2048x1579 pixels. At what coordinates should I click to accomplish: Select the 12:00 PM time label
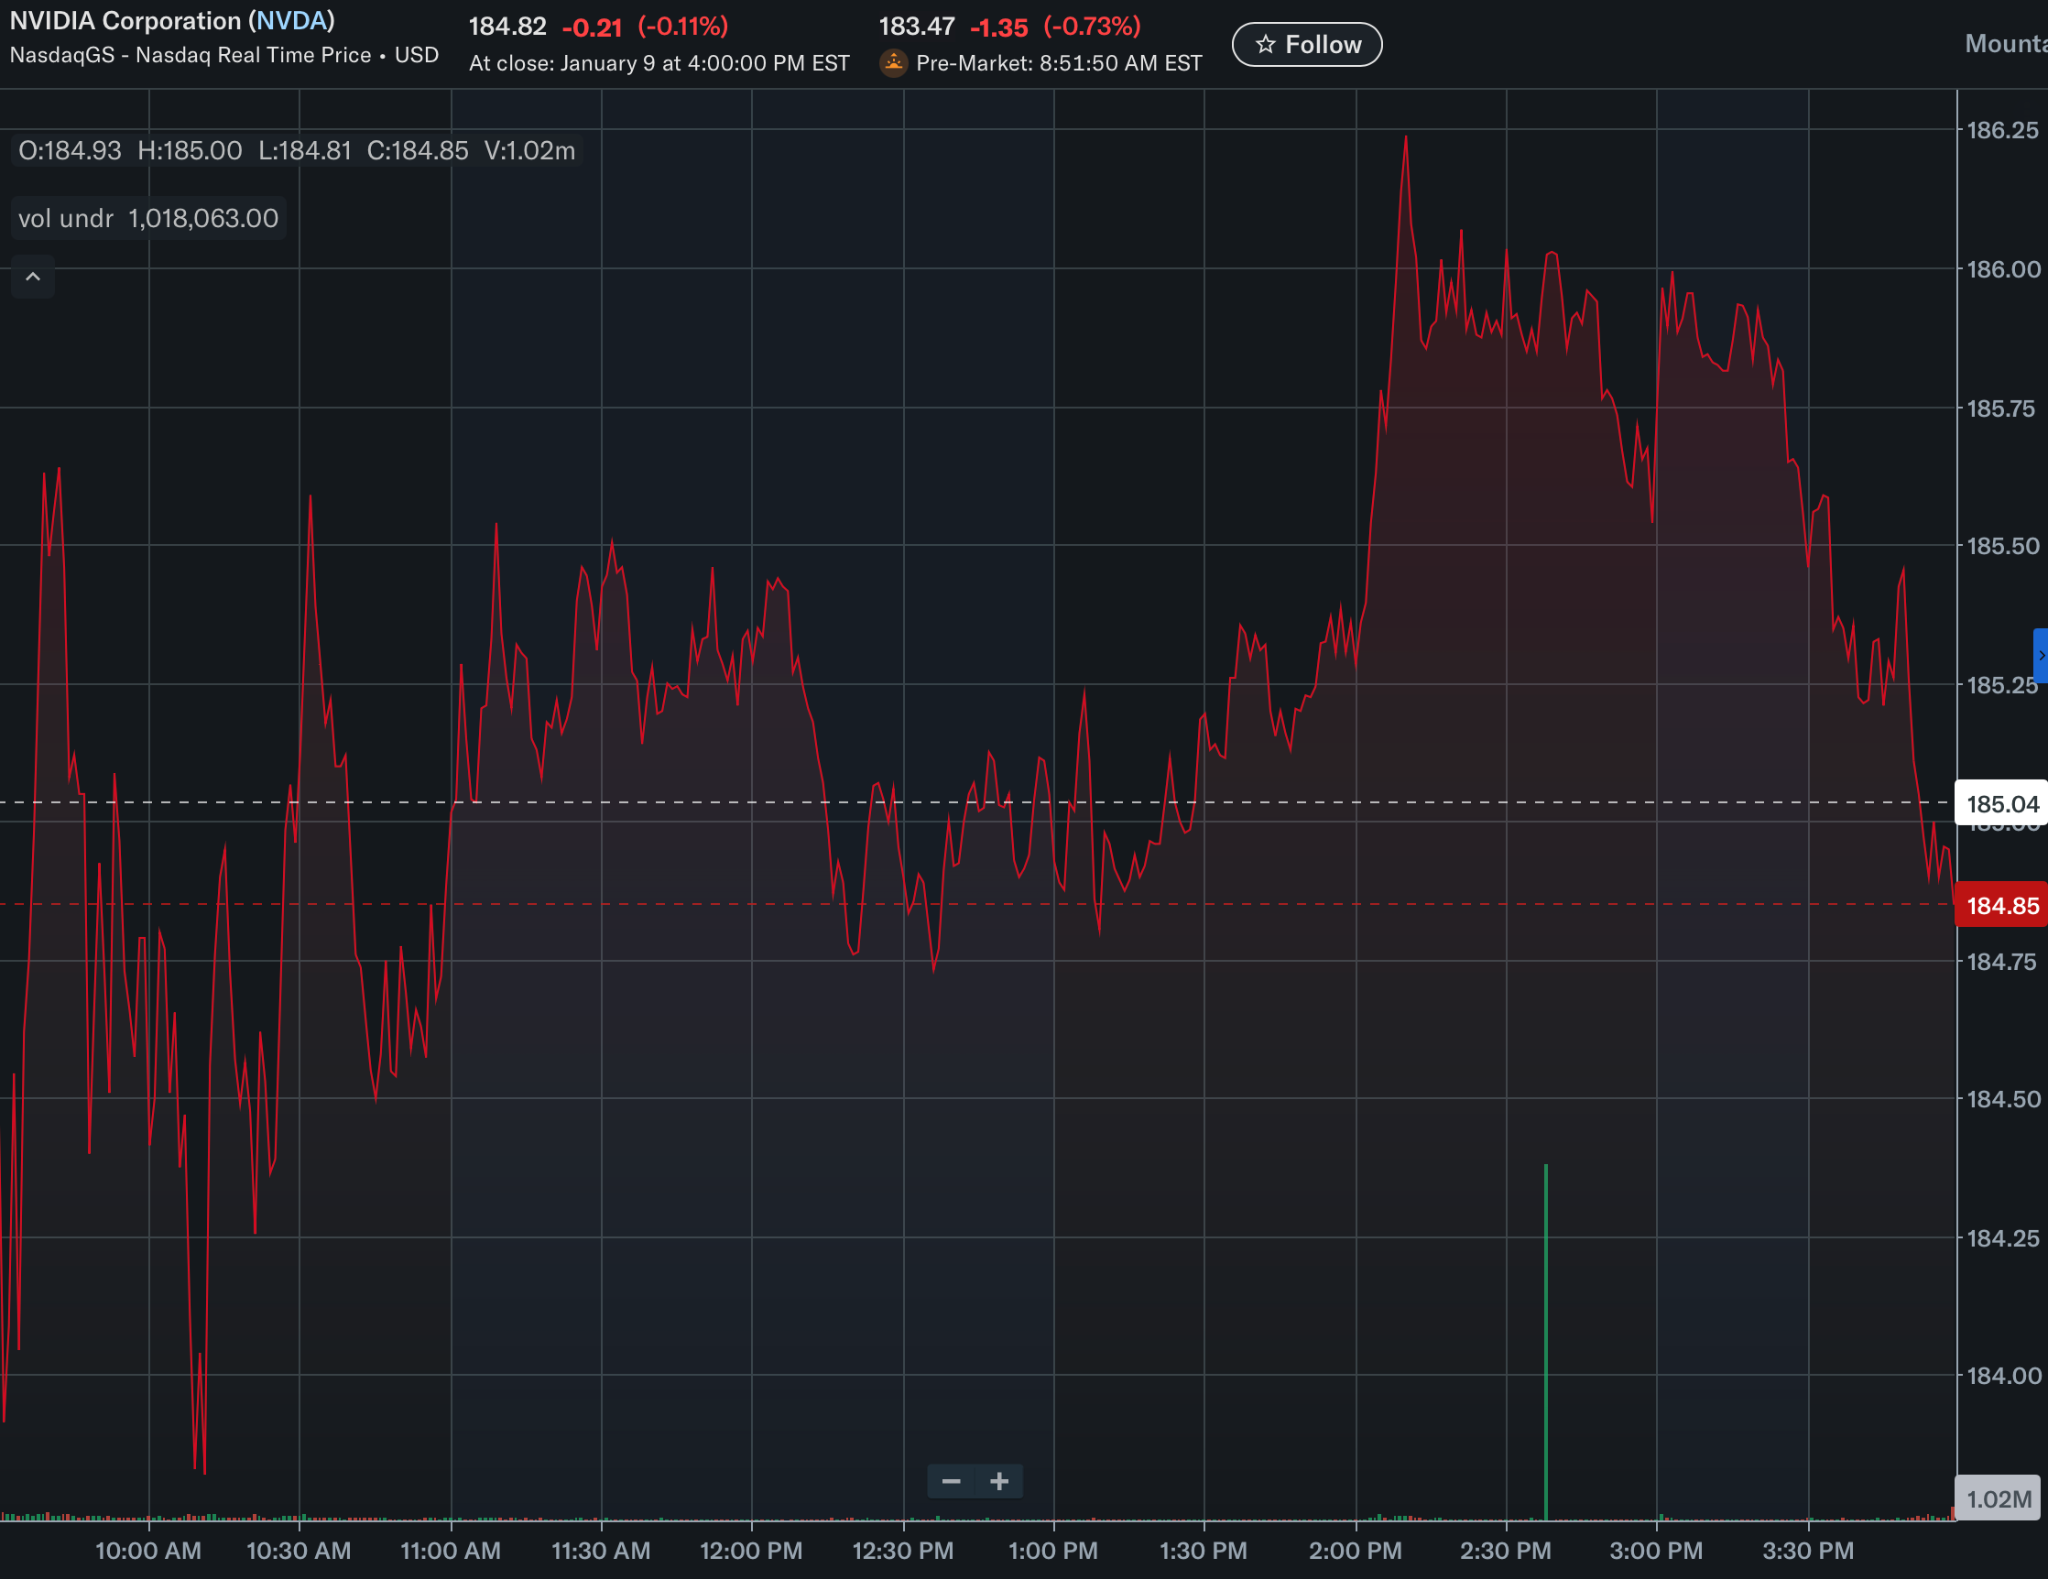point(751,1551)
